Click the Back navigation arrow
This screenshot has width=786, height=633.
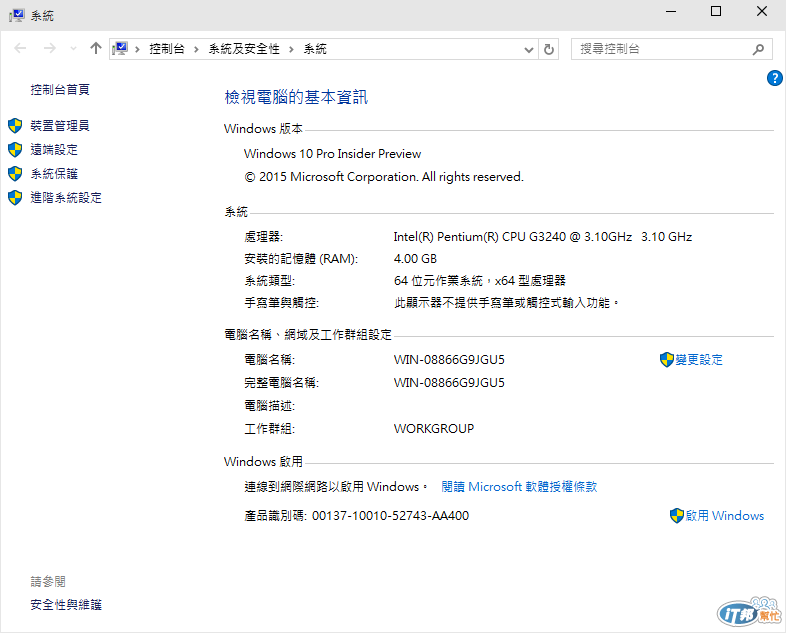pyautogui.click(x=20, y=49)
